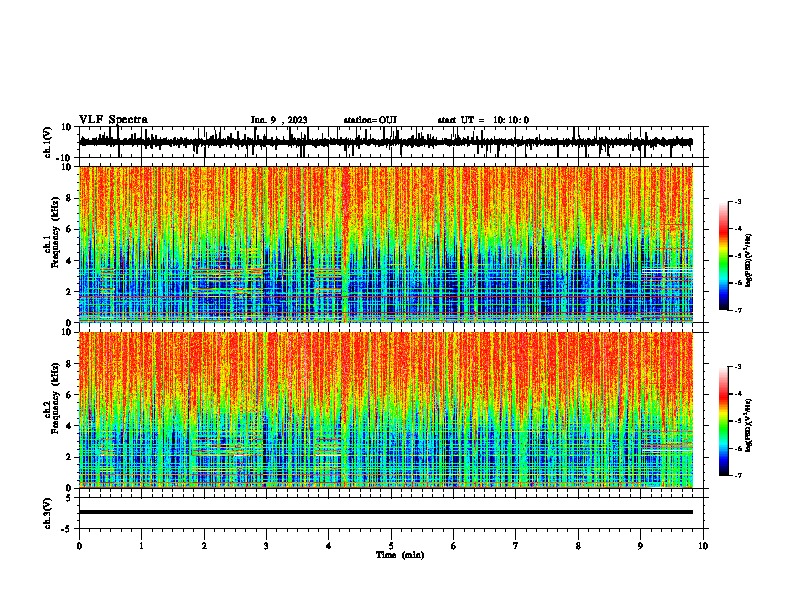Screen dimensions: 792x612
Task: Click the 'ch.3(V)' axis label
Action: (x=48, y=513)
